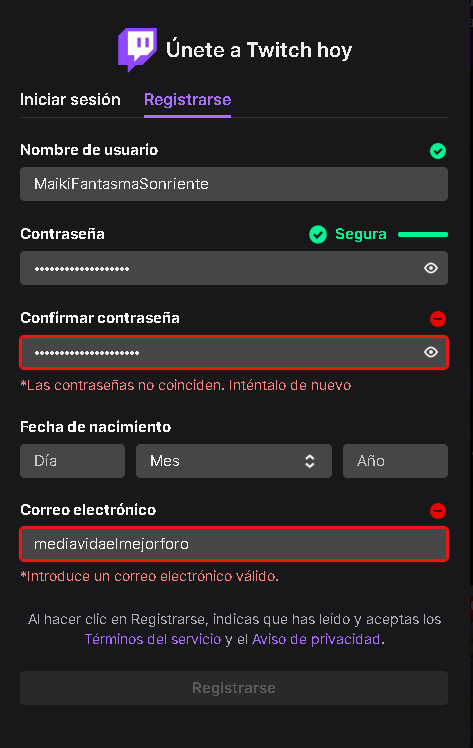Click the green password strength bar
Image resolution: width=473 pixels, height=748 pixels.
pos(423,234)
